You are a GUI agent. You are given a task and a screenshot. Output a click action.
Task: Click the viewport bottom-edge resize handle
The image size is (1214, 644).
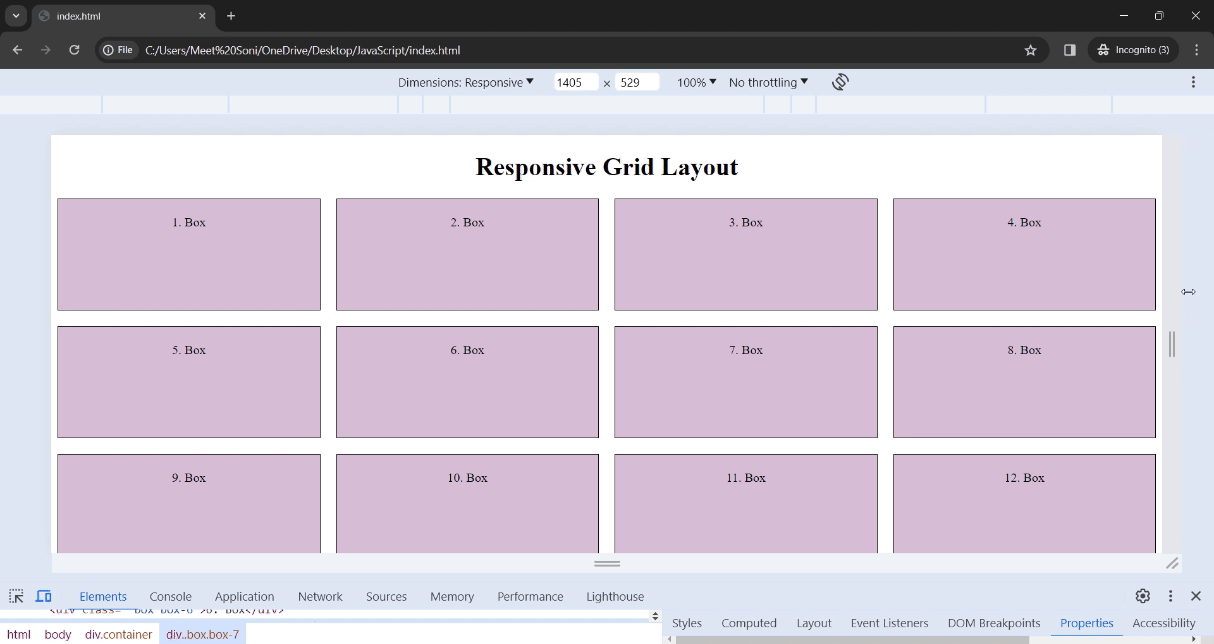pos(607,563)
